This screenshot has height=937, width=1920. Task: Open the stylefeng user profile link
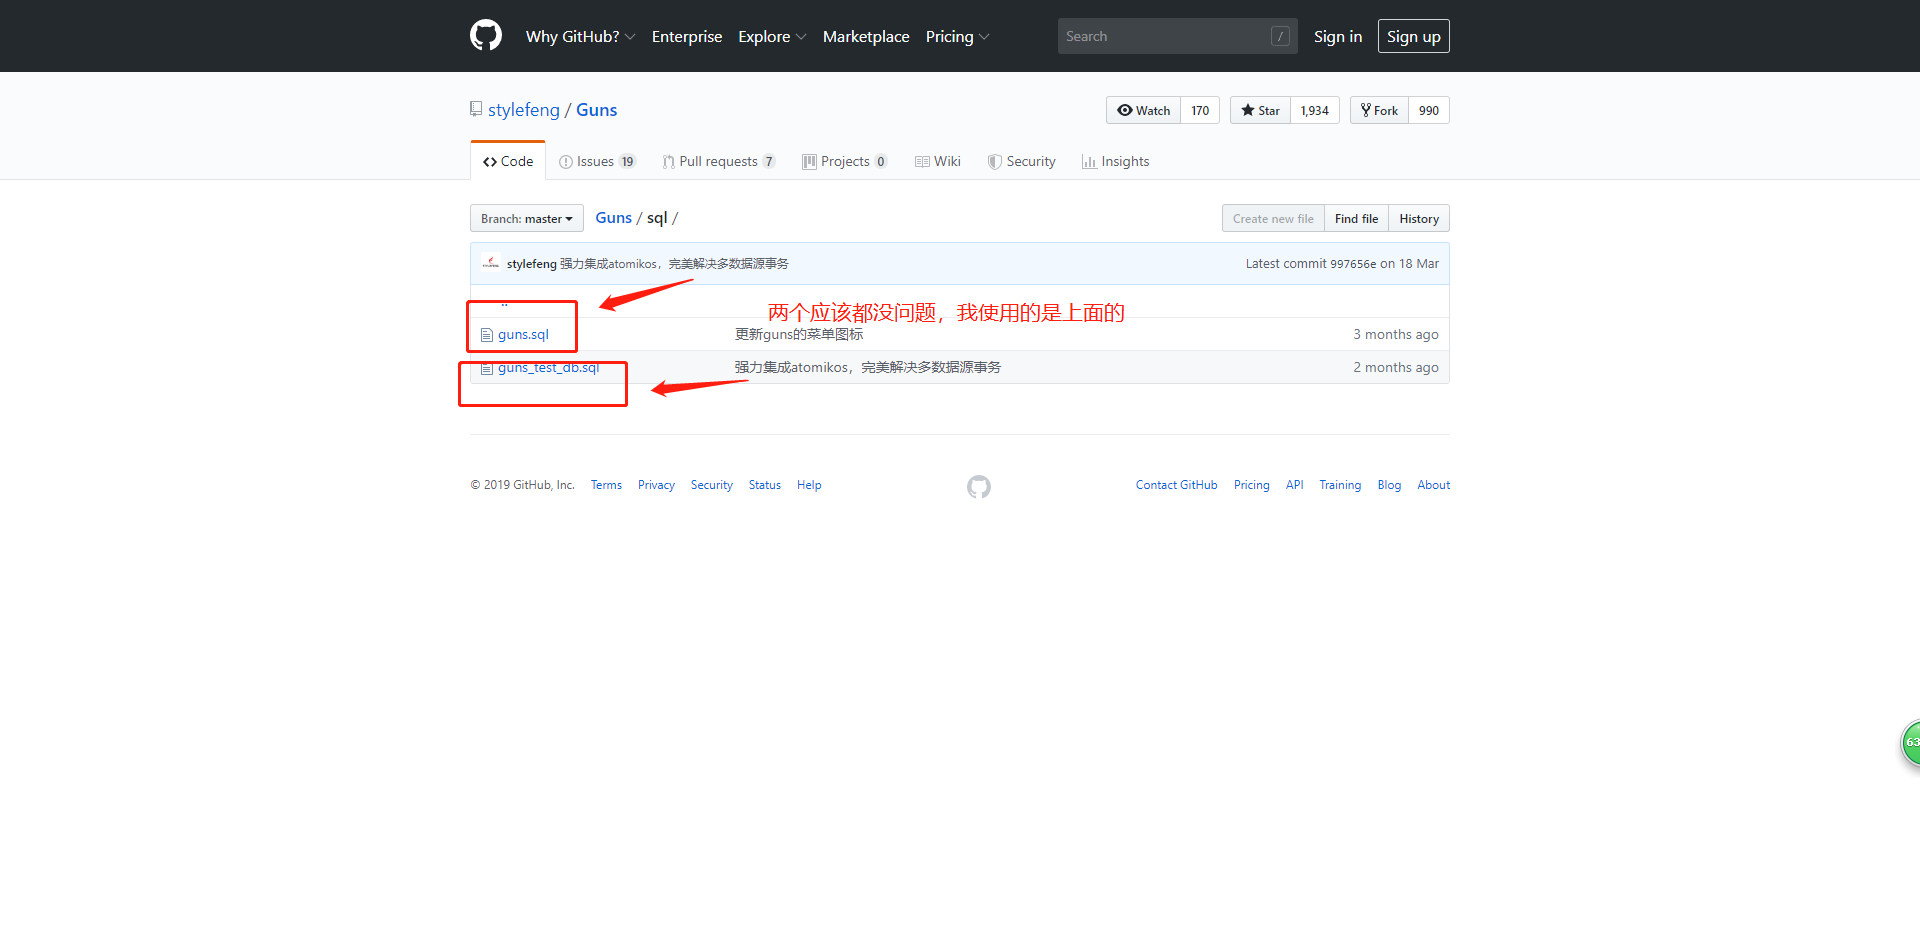[x=524, y=110]
